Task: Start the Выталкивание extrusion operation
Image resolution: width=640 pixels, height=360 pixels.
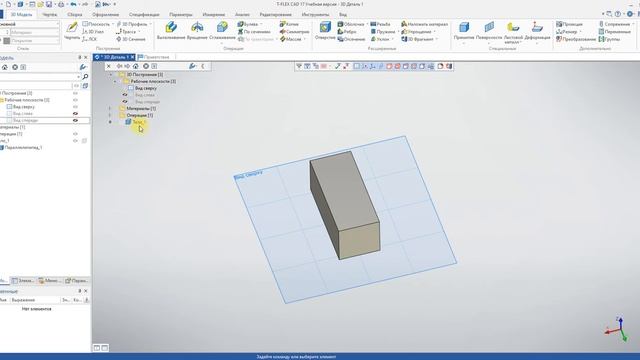Action: click(x=171, y=31)
